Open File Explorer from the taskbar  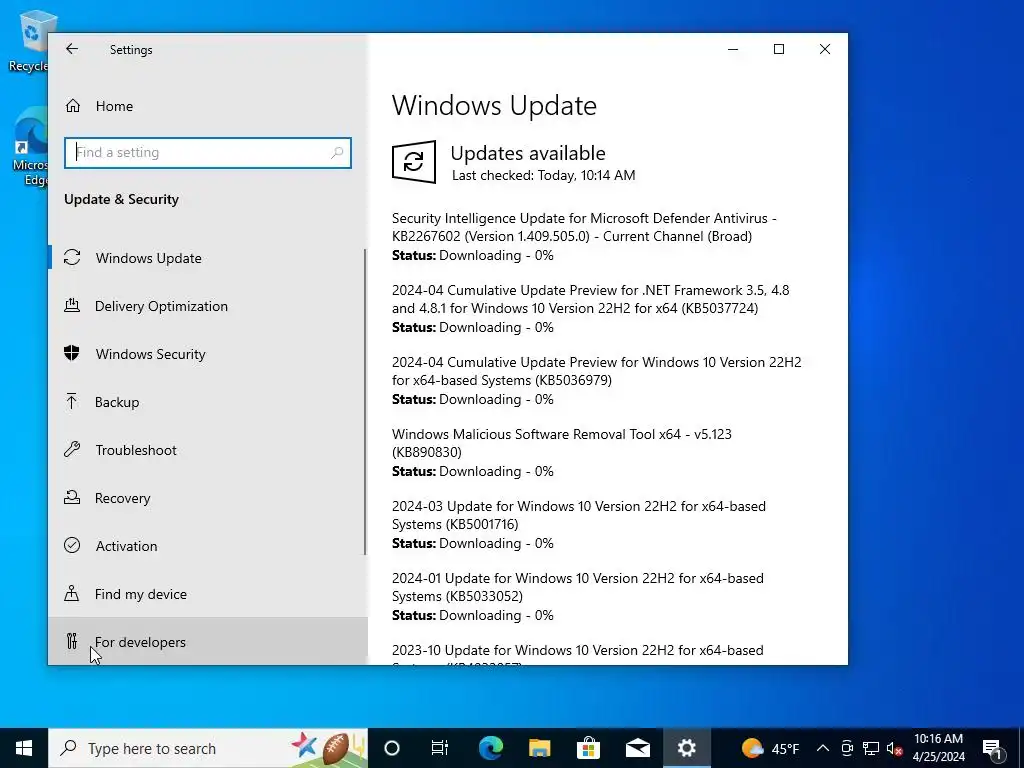tap(539, 748)
